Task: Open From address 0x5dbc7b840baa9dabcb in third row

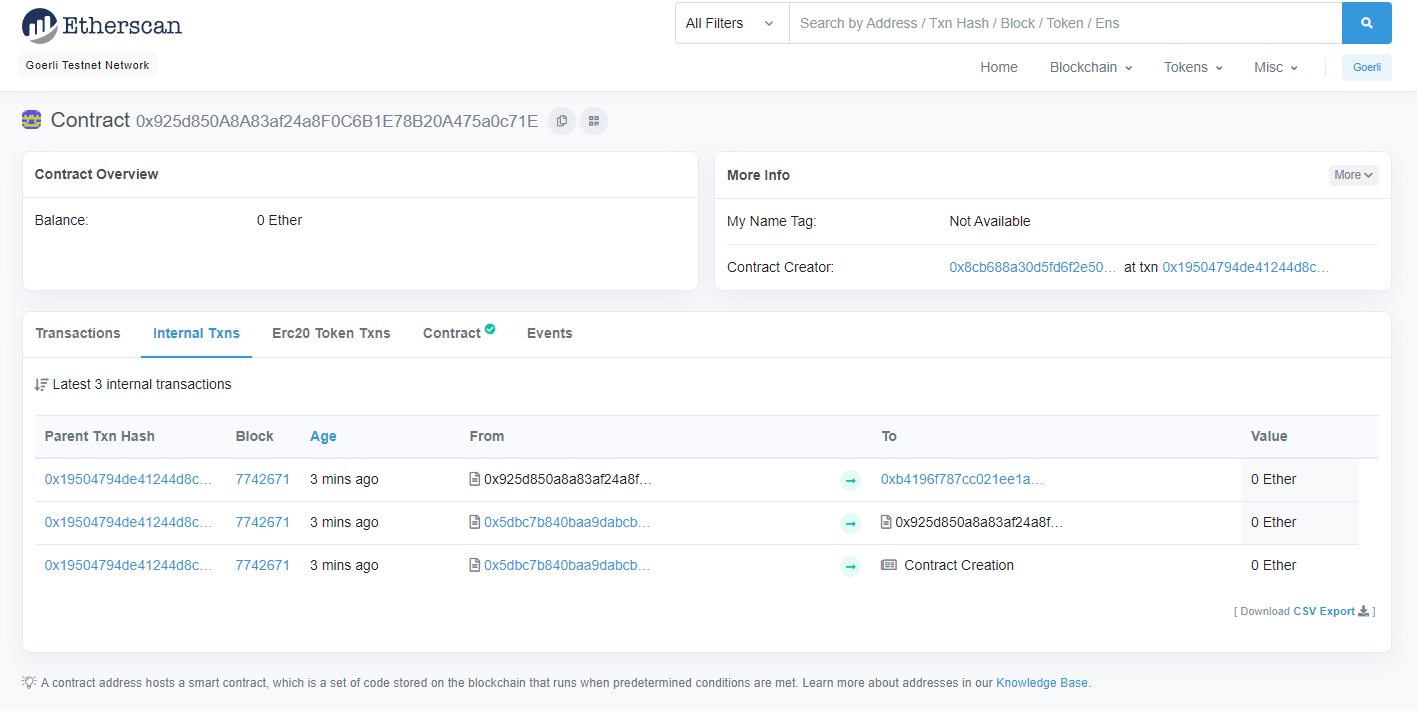Action: click(567, 565)
